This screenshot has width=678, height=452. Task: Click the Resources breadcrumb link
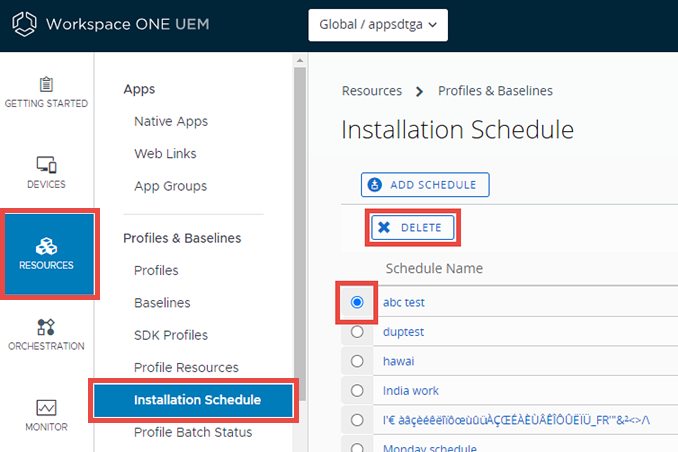[372, 91]
